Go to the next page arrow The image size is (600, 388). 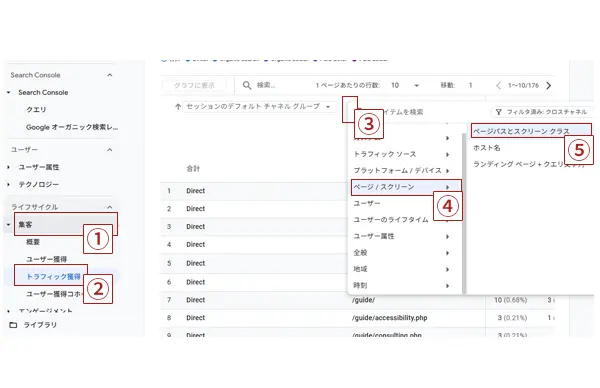(548, 85)
